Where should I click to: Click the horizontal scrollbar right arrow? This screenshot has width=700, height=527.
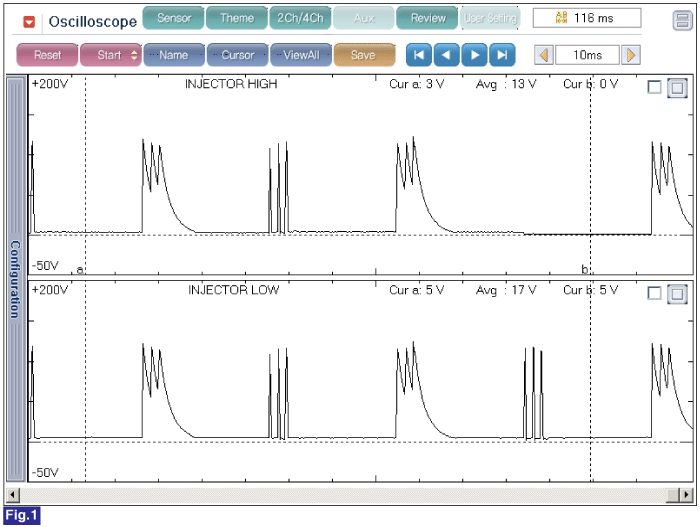[686, 494]
